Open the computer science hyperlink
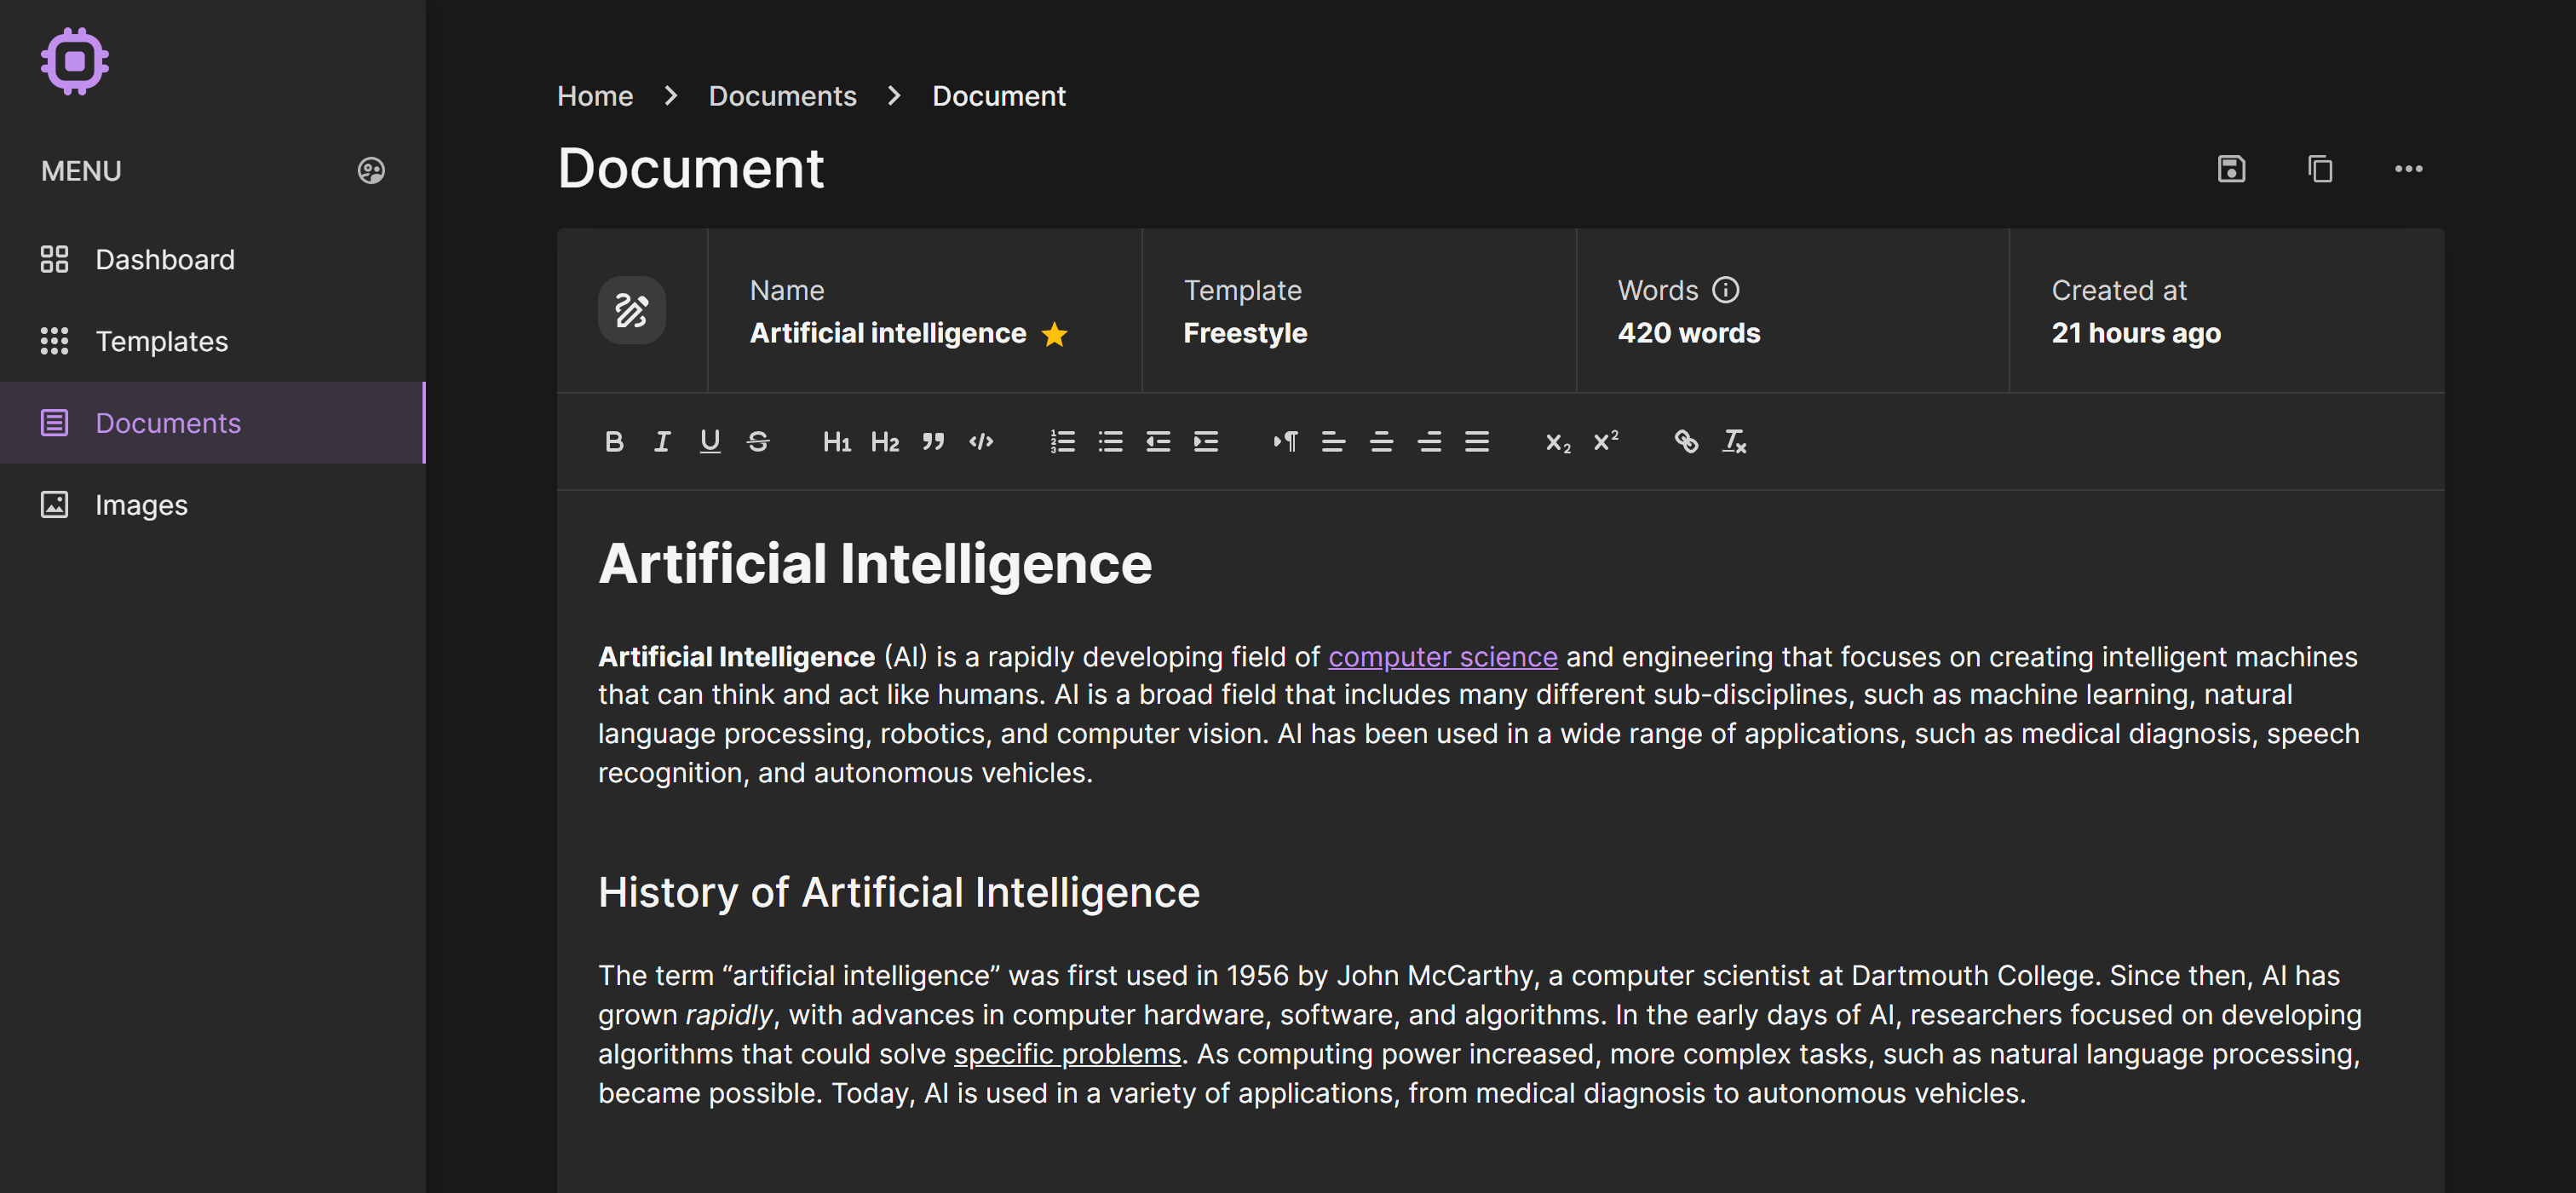The width and height of the screenshot is (2576, 1193). (1441, 657)
